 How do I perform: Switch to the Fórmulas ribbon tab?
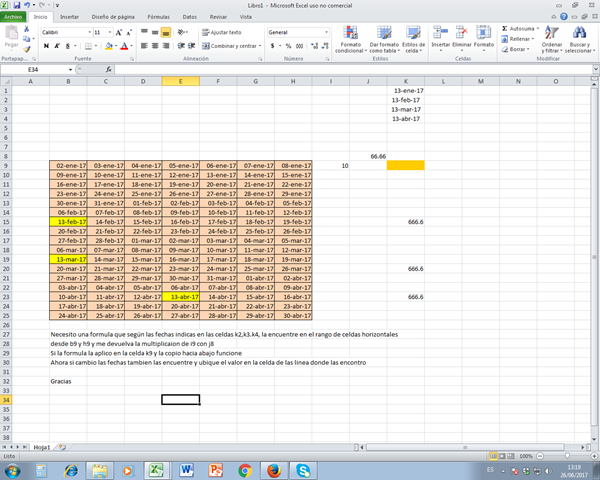tap(158, 17)
